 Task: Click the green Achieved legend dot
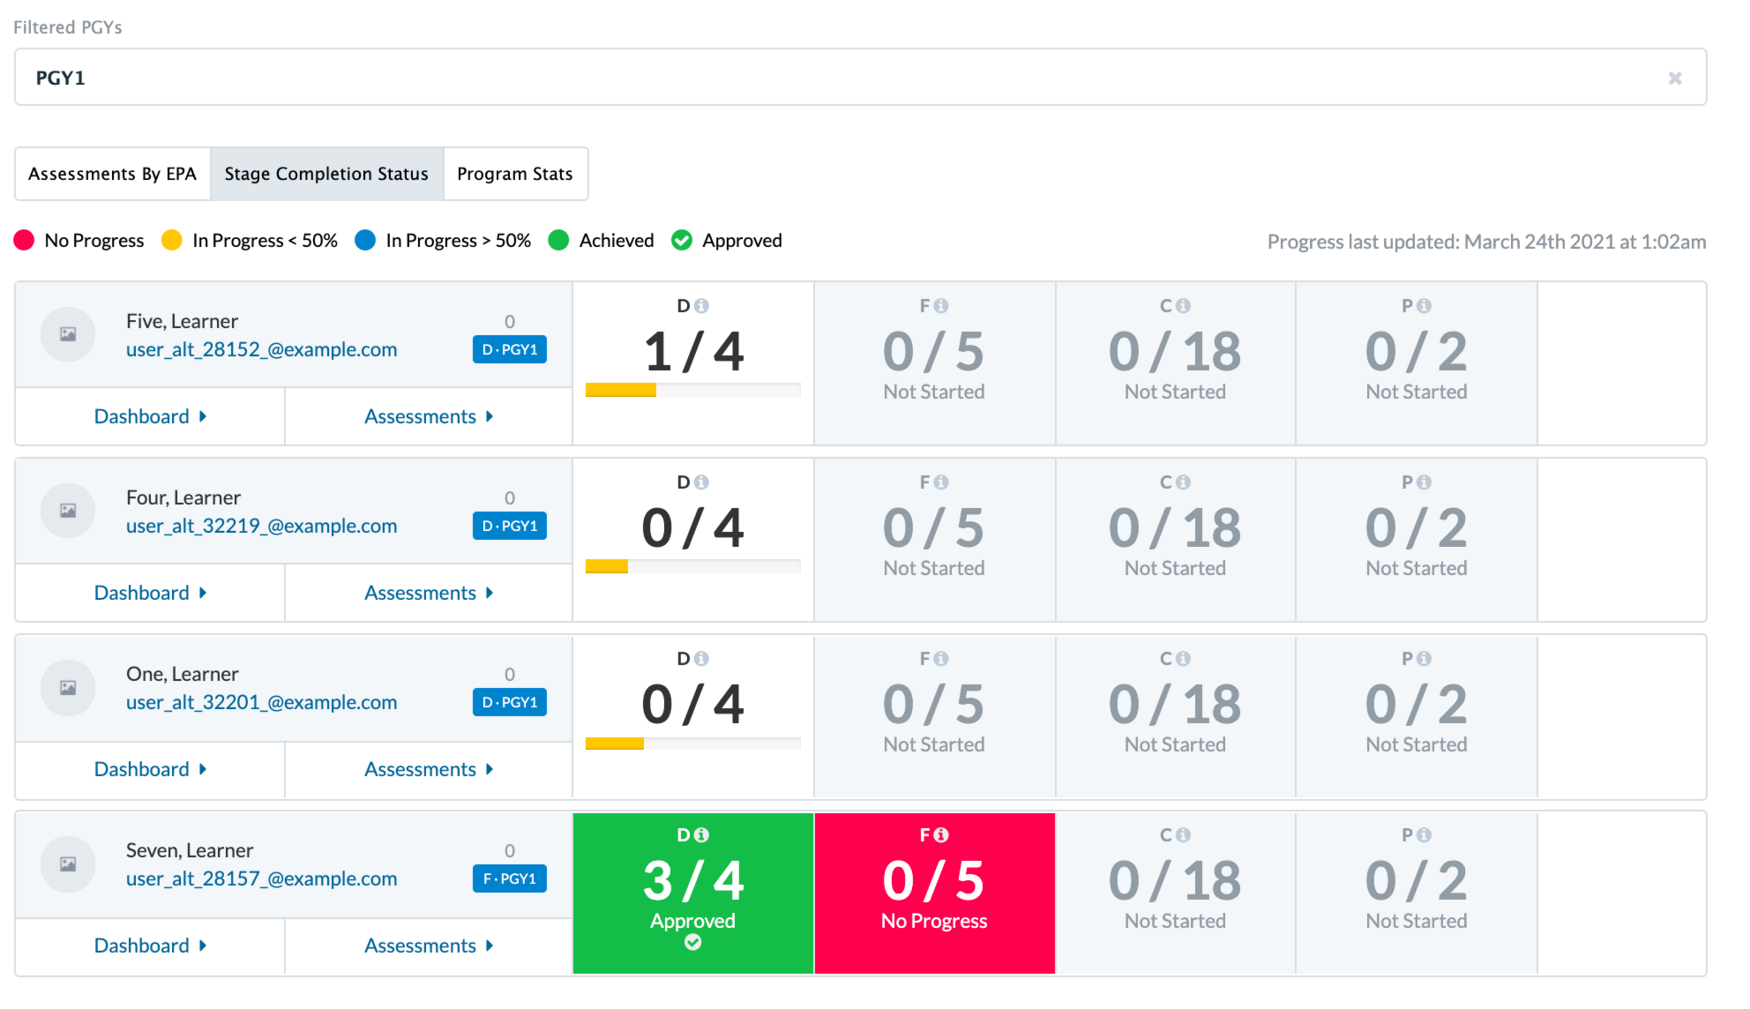(x=559, y=240)
